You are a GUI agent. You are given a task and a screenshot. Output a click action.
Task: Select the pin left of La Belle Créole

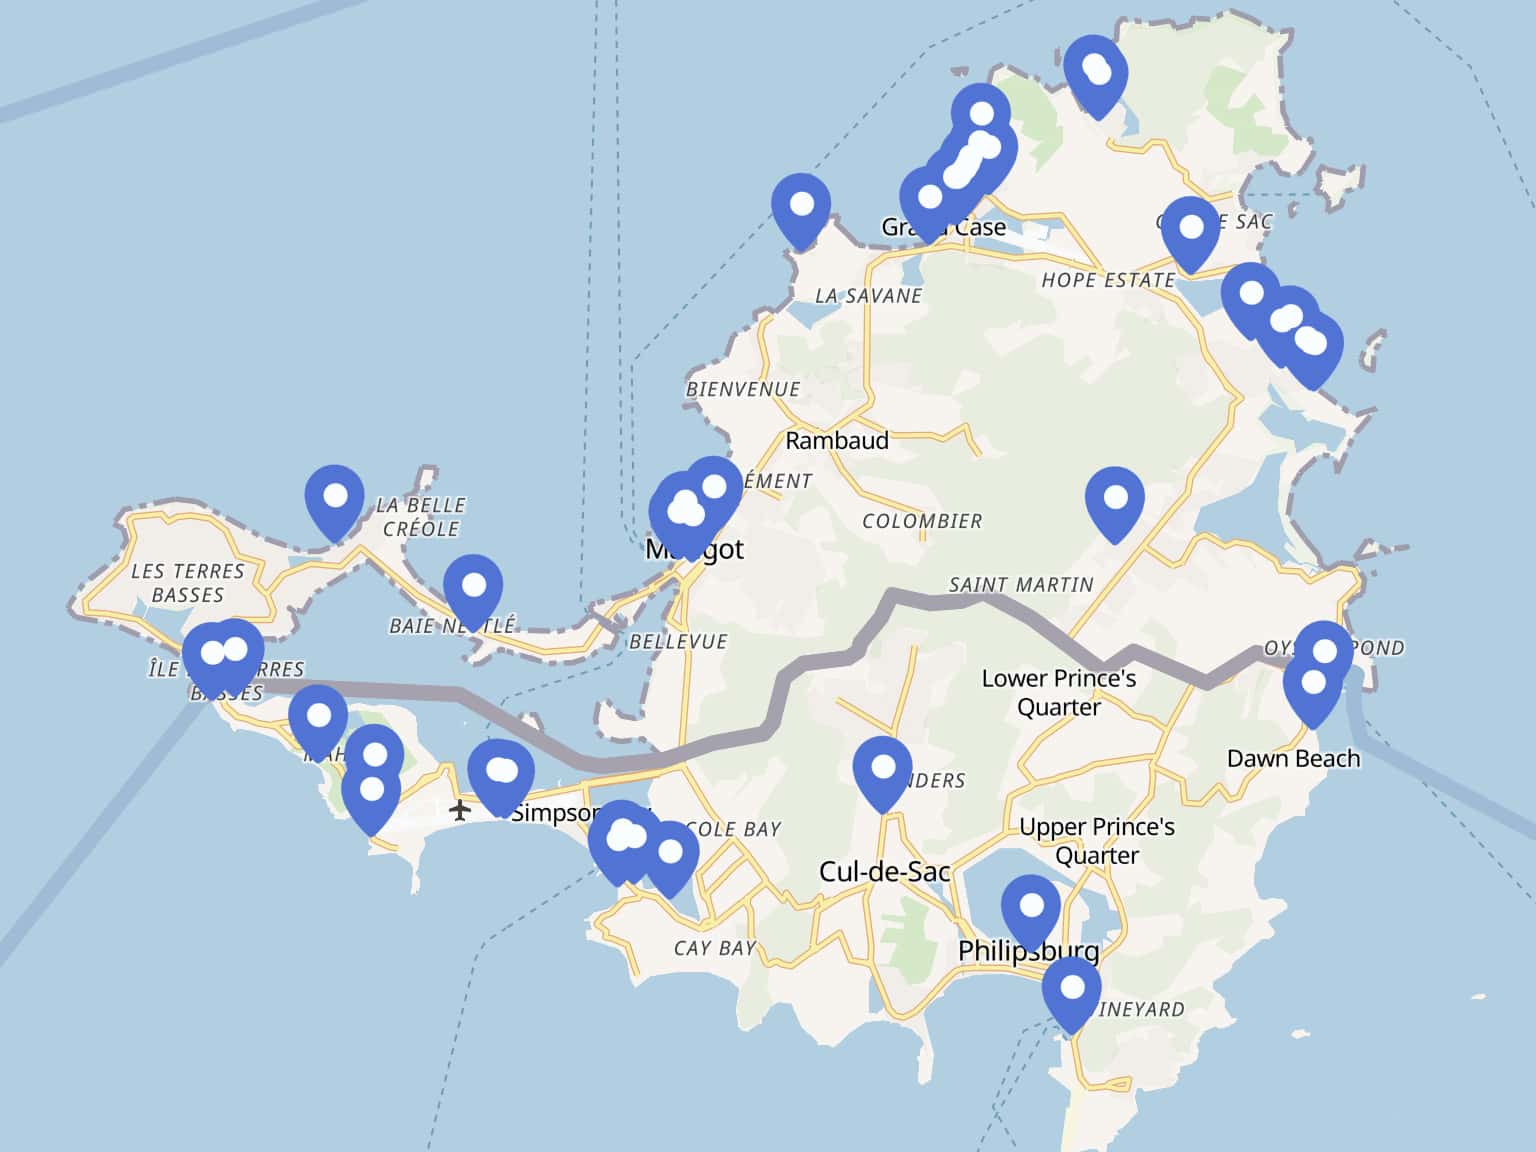(334, 498)
